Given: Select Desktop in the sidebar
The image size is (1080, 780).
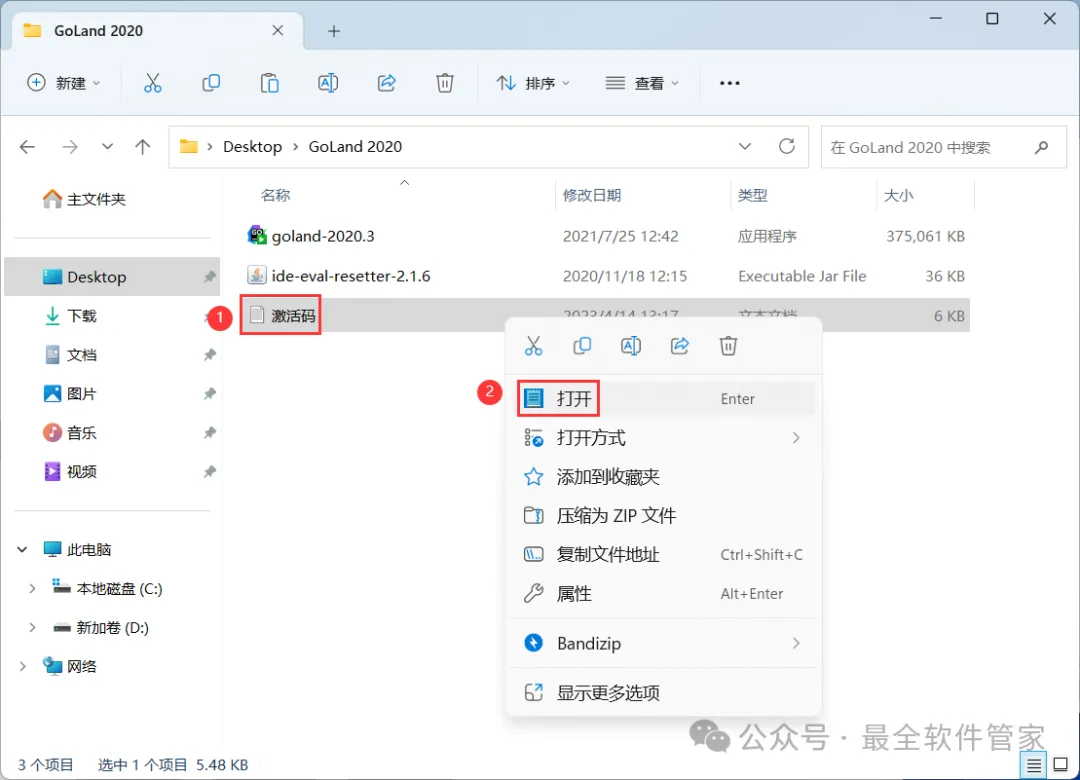Looking at the screenshot, I should coord(112,277).
